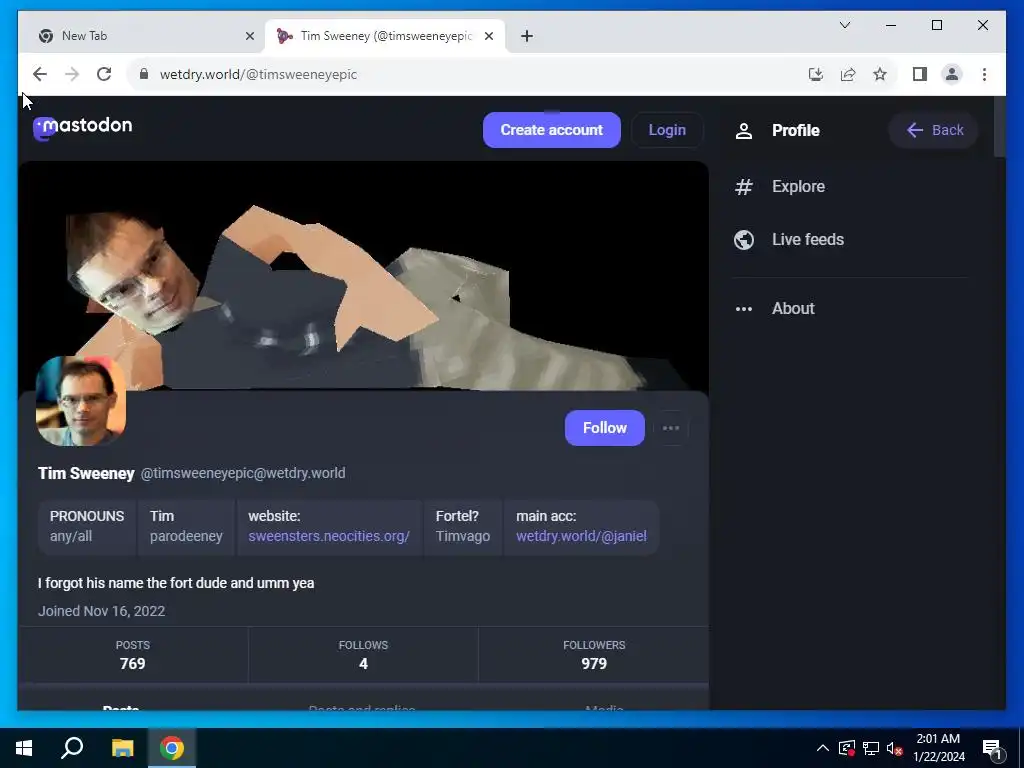Click the Chrome taskbar icon
This screenshot has height=768, width=1024.
click(172, 748)
